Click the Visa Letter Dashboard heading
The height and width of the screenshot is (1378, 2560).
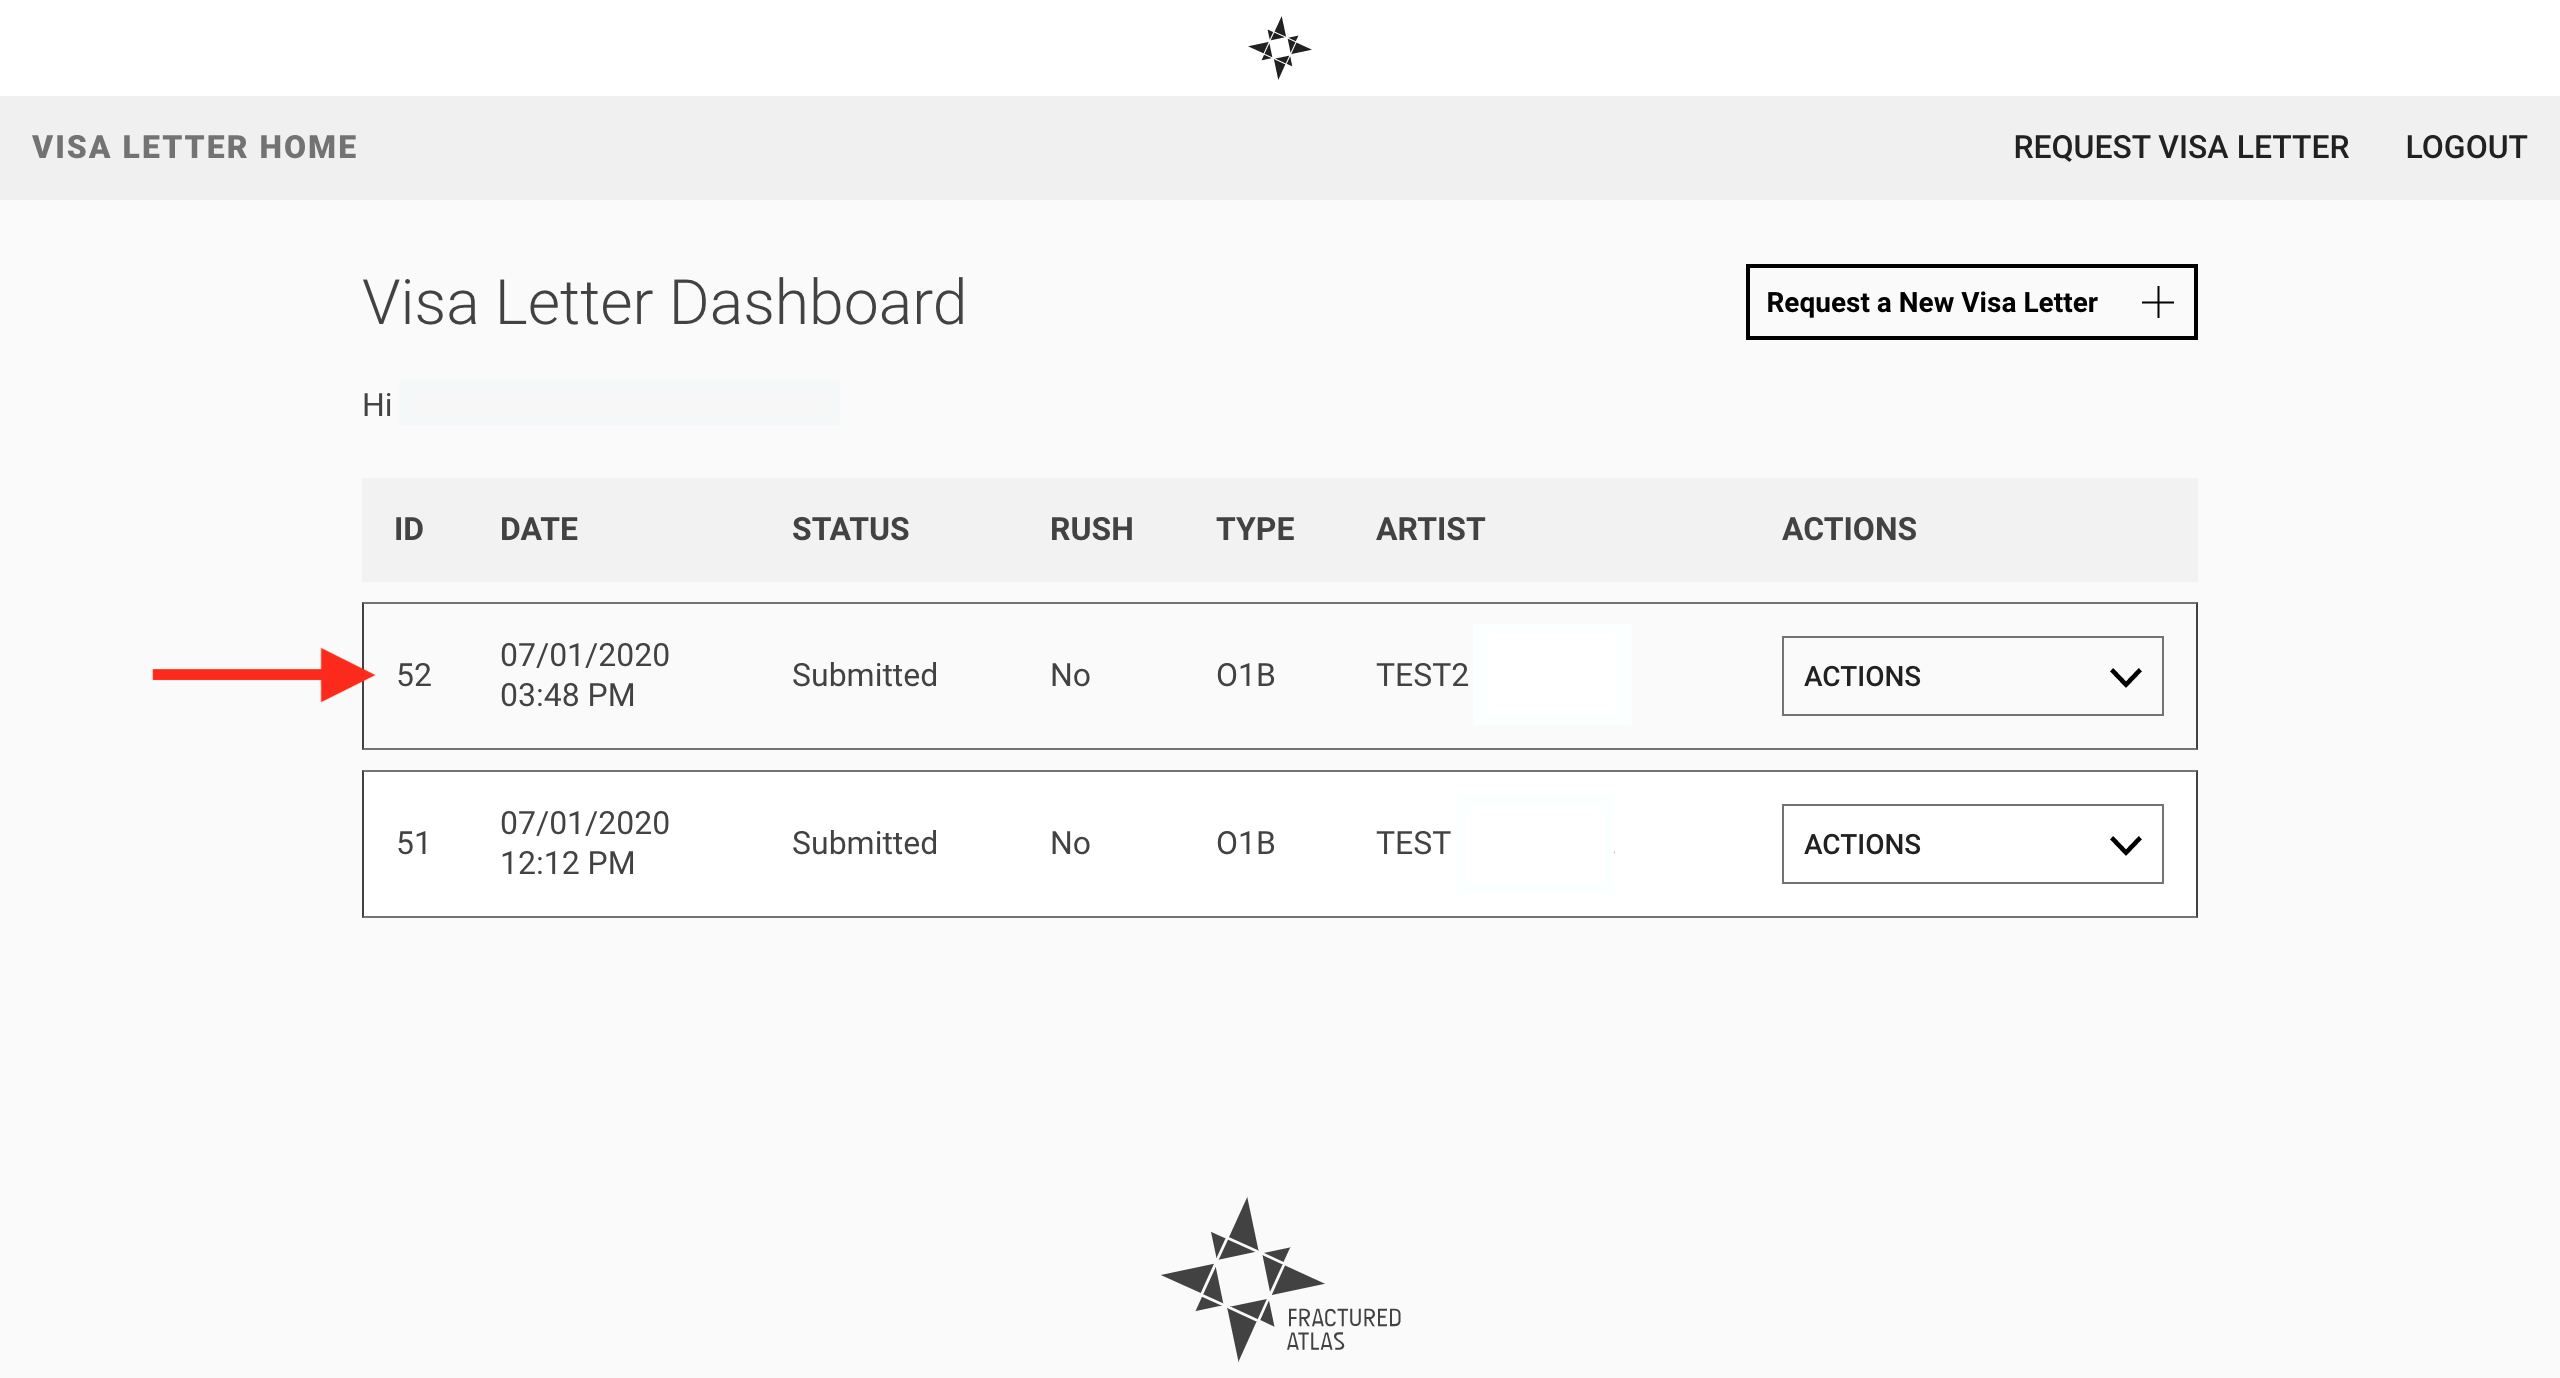click(664, 303)
